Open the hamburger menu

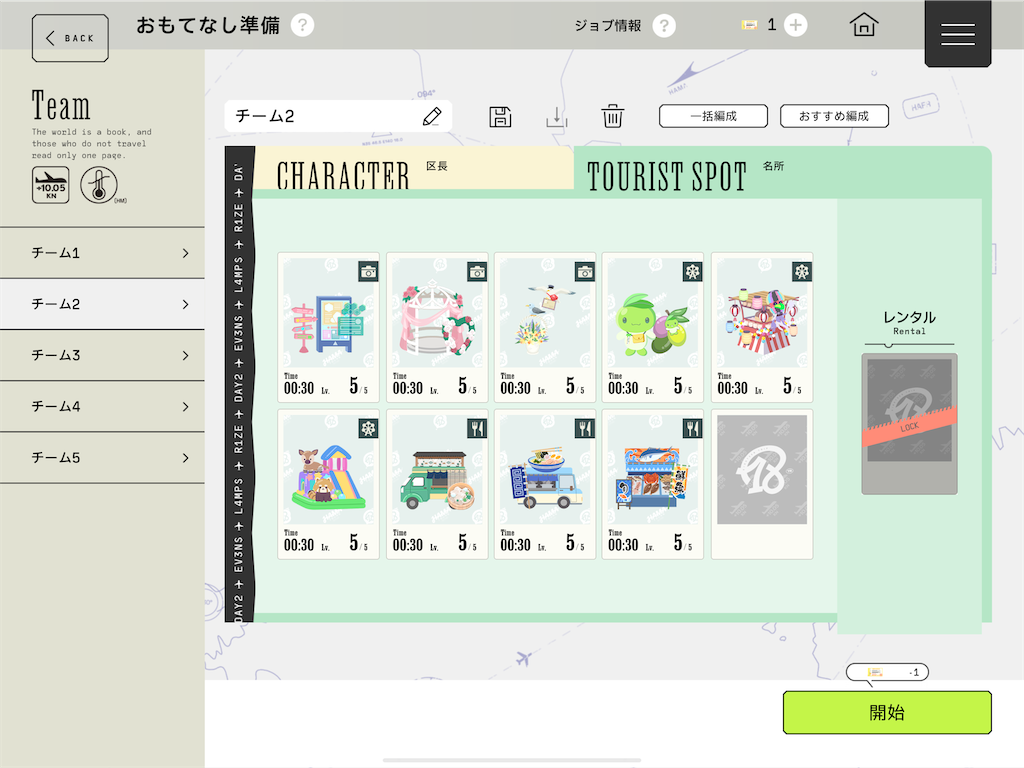tap(958, 33)
